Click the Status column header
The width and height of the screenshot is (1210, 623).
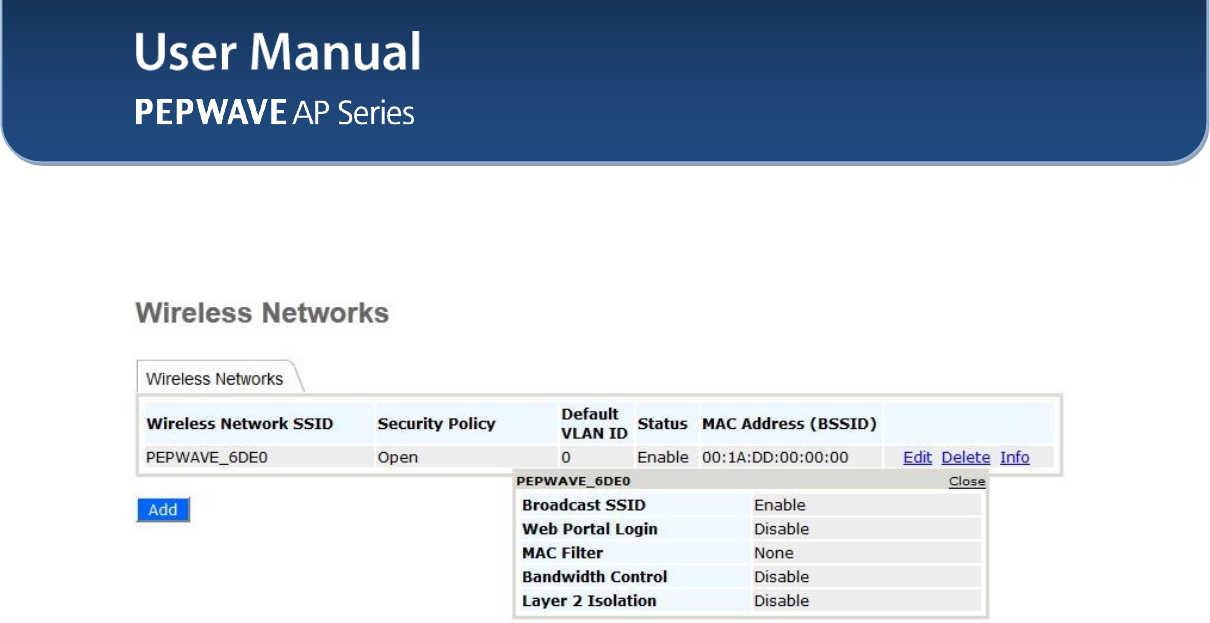(x=662, y=424)
